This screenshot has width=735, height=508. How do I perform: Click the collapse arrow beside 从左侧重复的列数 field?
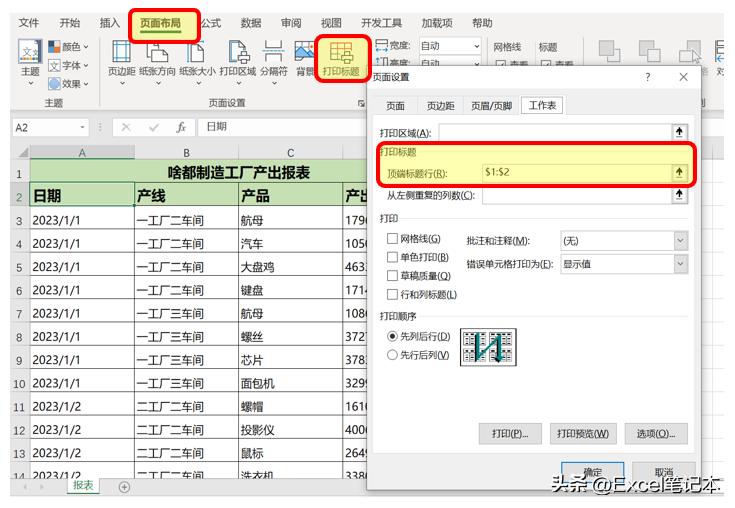679,195
